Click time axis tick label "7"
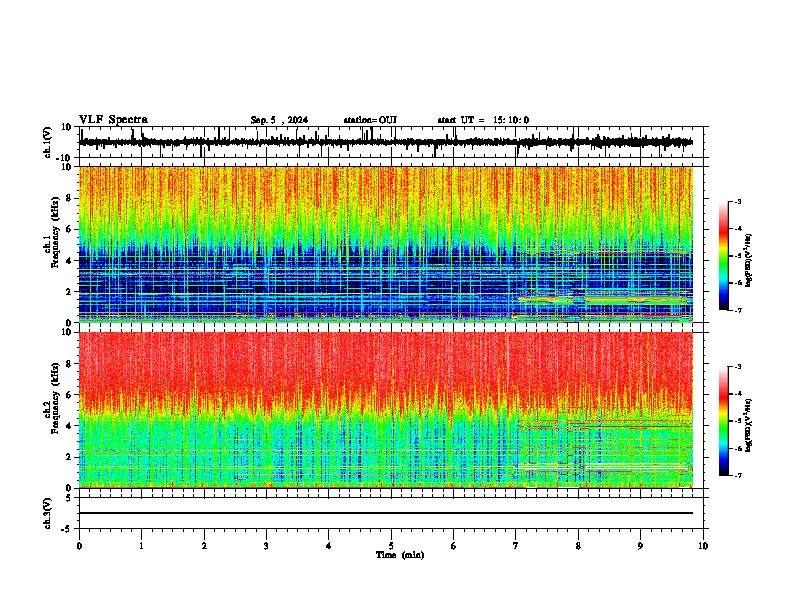792x612 pixels. 516,546
